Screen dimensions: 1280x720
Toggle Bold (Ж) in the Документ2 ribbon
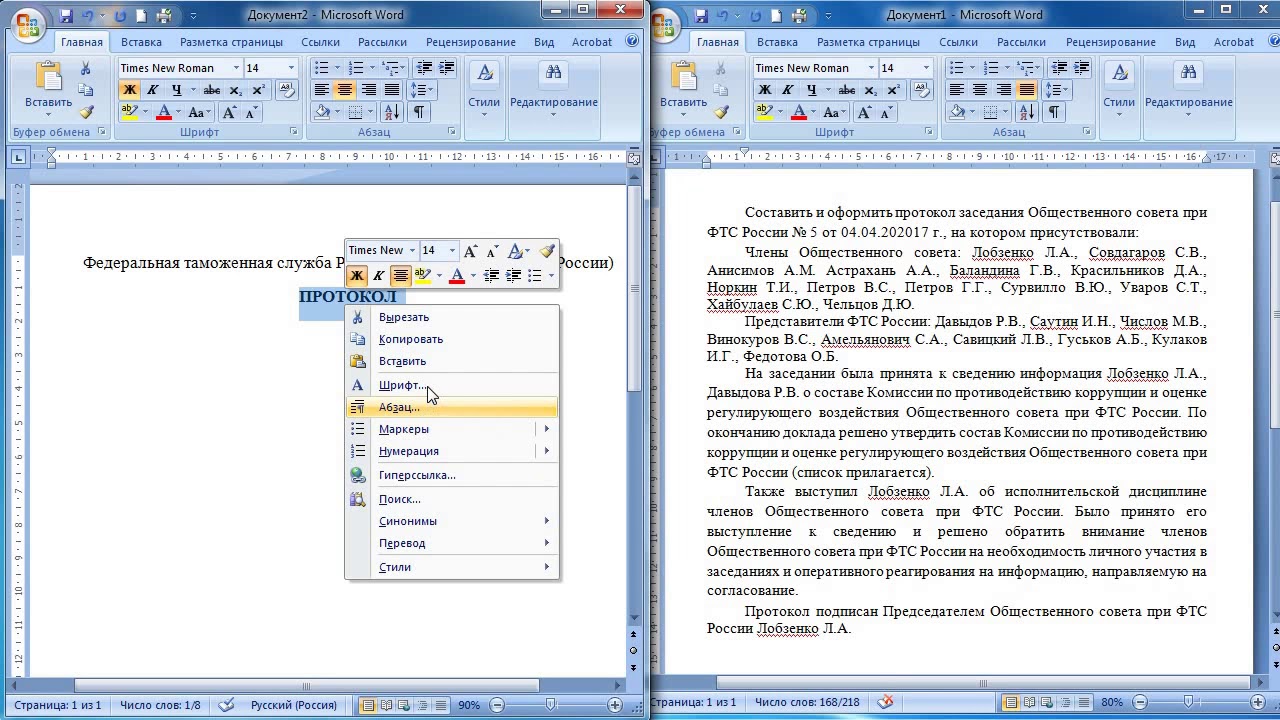coord(129,90)
